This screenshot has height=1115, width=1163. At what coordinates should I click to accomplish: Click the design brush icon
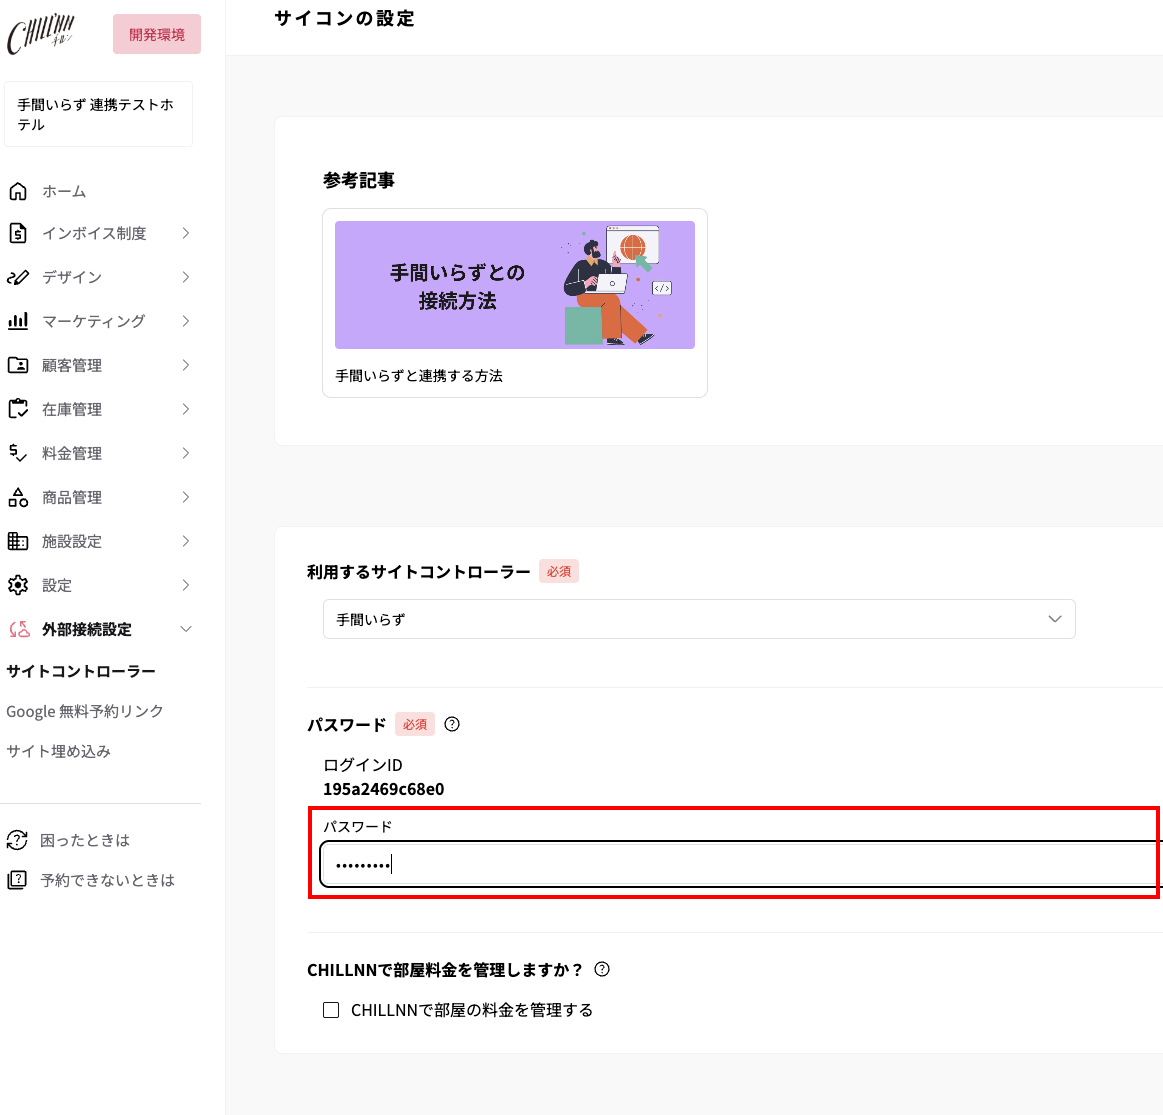pyautogui.click(x=18, y=277)
